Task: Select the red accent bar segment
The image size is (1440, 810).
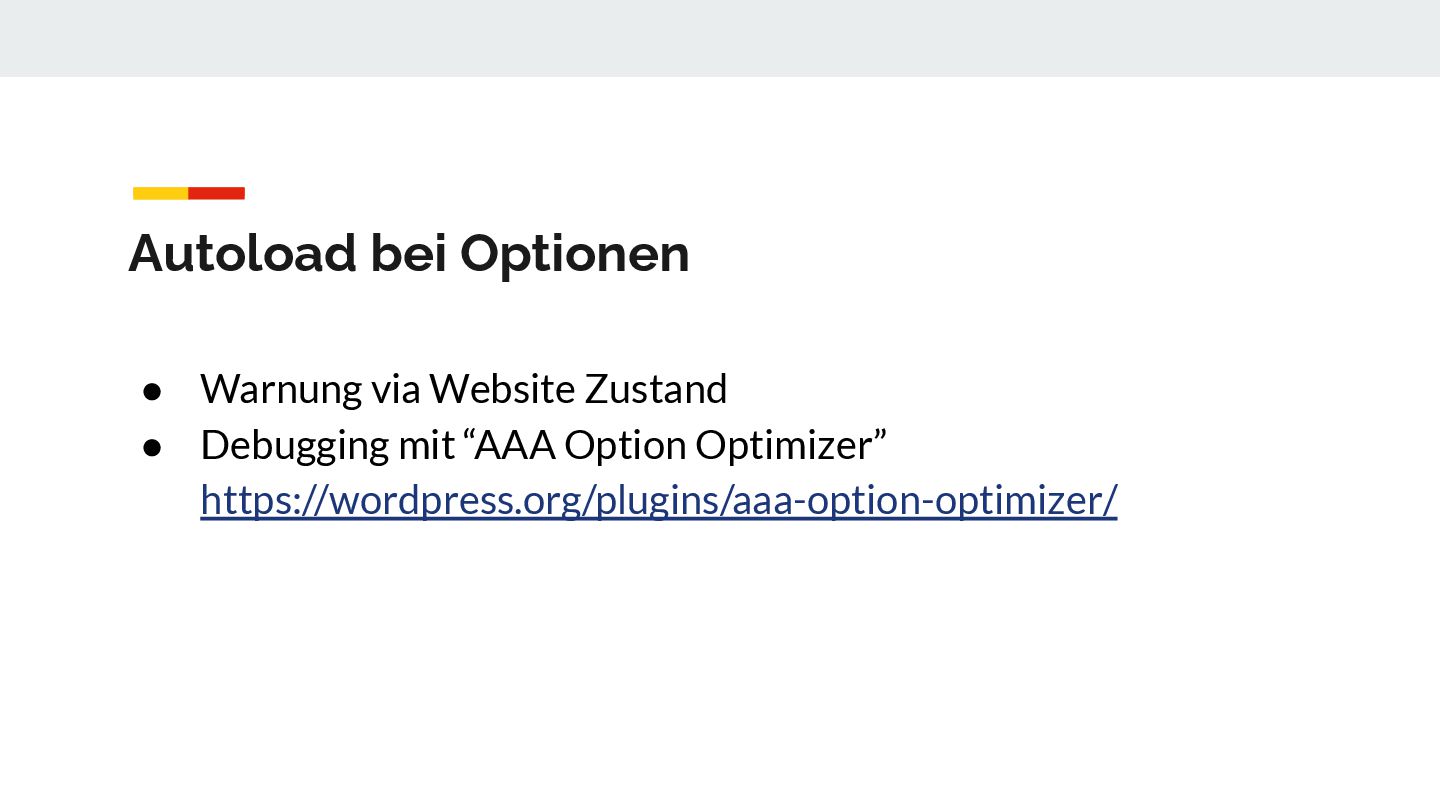Action: tap(217, 193)
